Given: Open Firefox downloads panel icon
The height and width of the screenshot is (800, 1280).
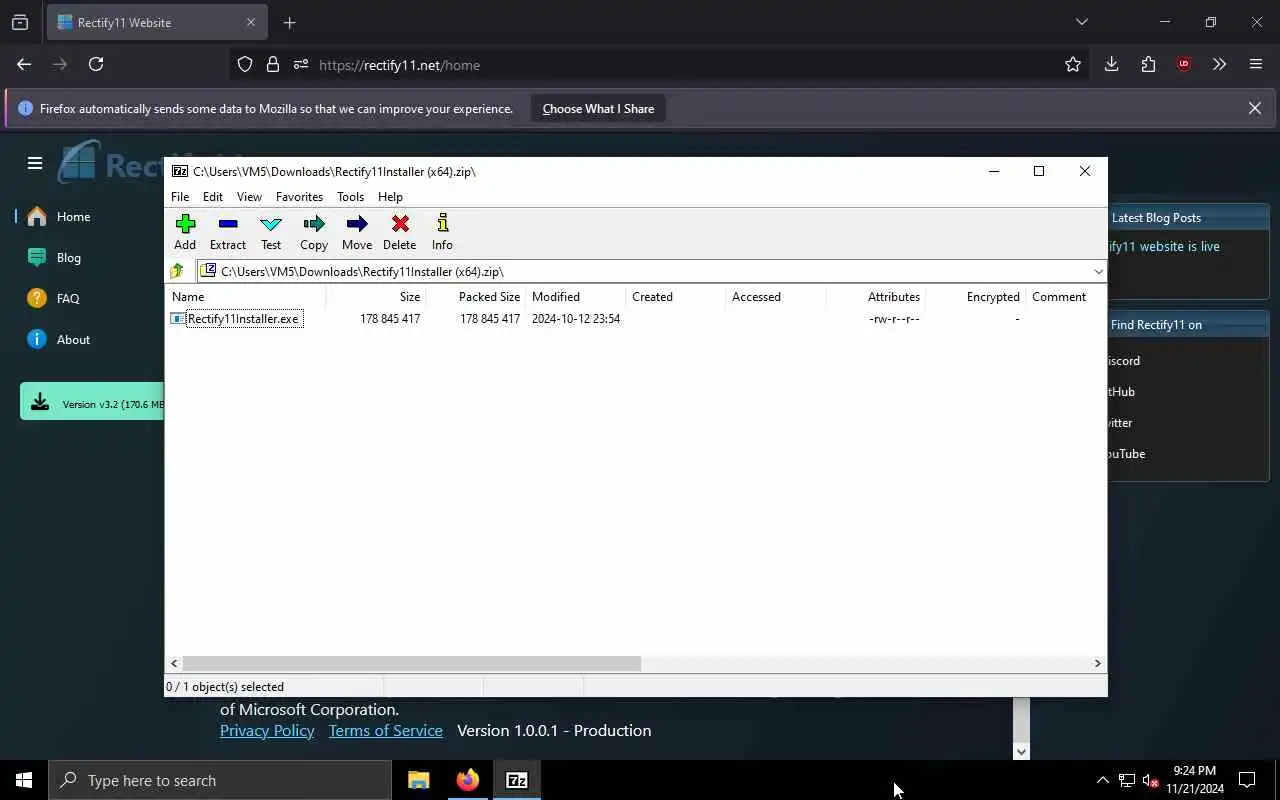Looking at the screenshot, I should 1111,64.
